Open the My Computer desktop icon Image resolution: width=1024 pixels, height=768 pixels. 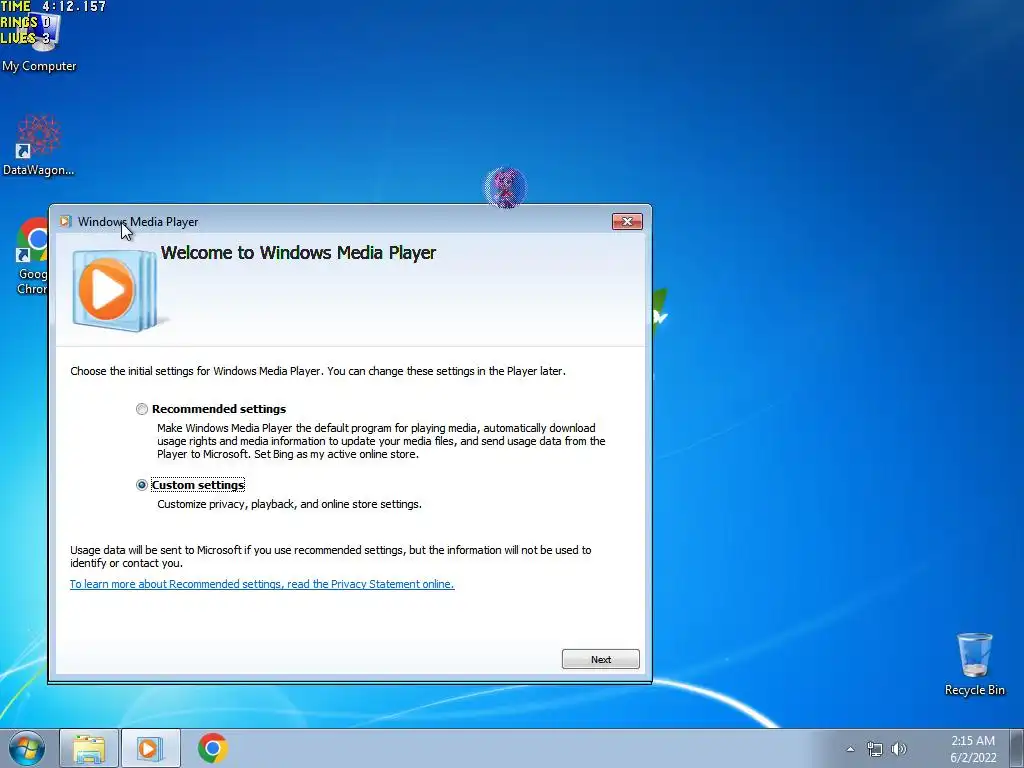click(x=39, y=40)
